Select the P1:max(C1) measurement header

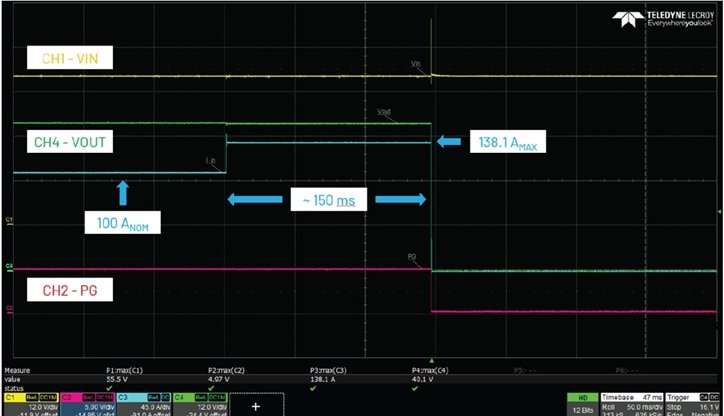pyautogui.click(x=124, y=370)
